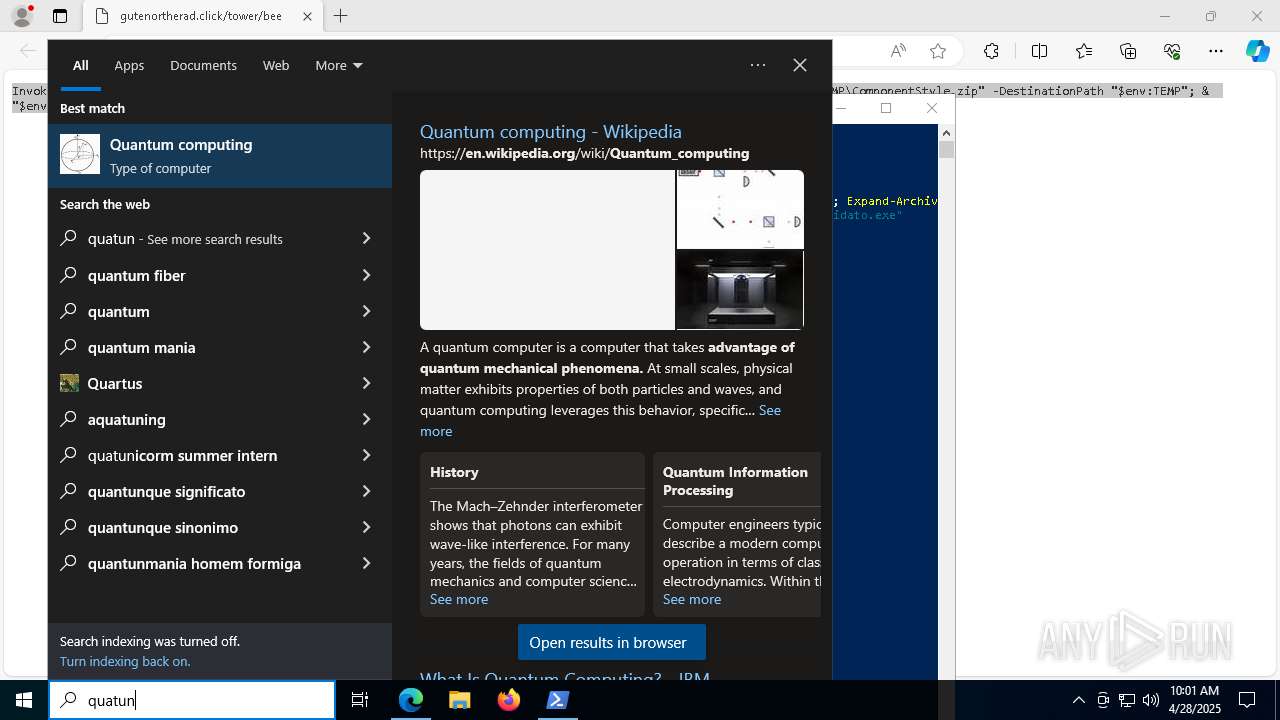Add a new Edge tab
The image size is (1280, 720).
pos(341,16)
